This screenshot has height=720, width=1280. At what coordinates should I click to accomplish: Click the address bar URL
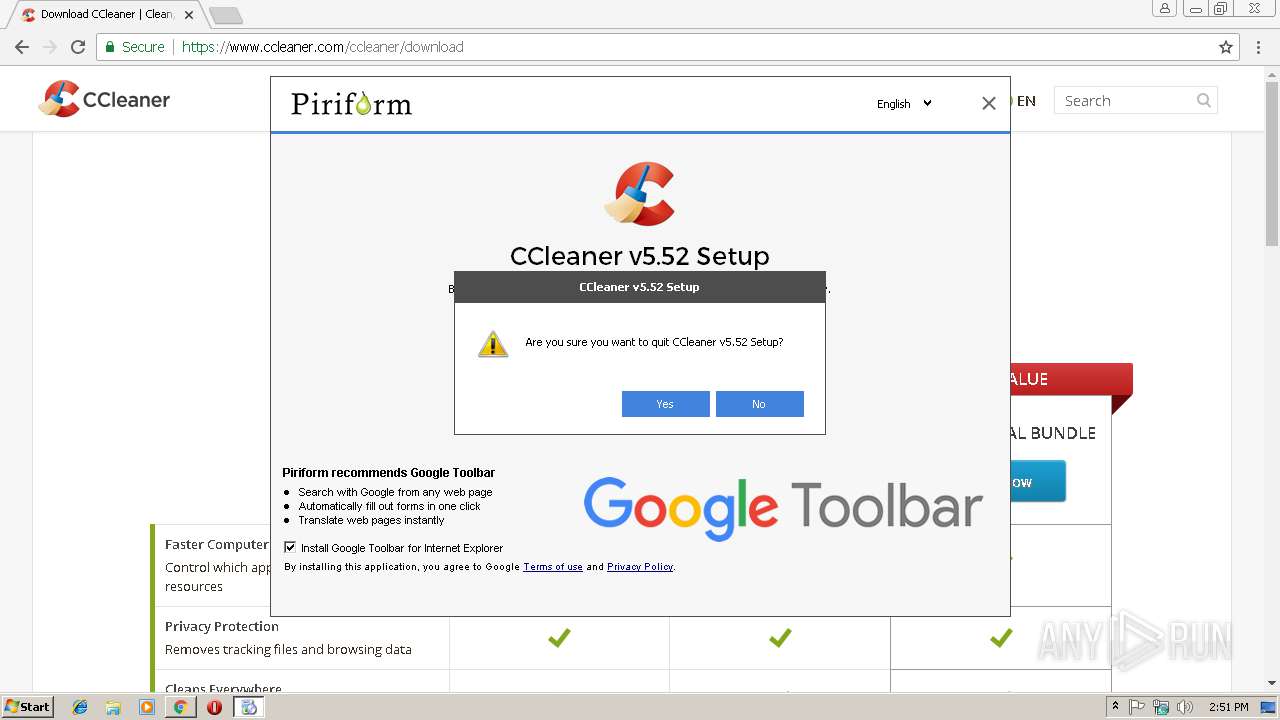click(x=322, y=47)
